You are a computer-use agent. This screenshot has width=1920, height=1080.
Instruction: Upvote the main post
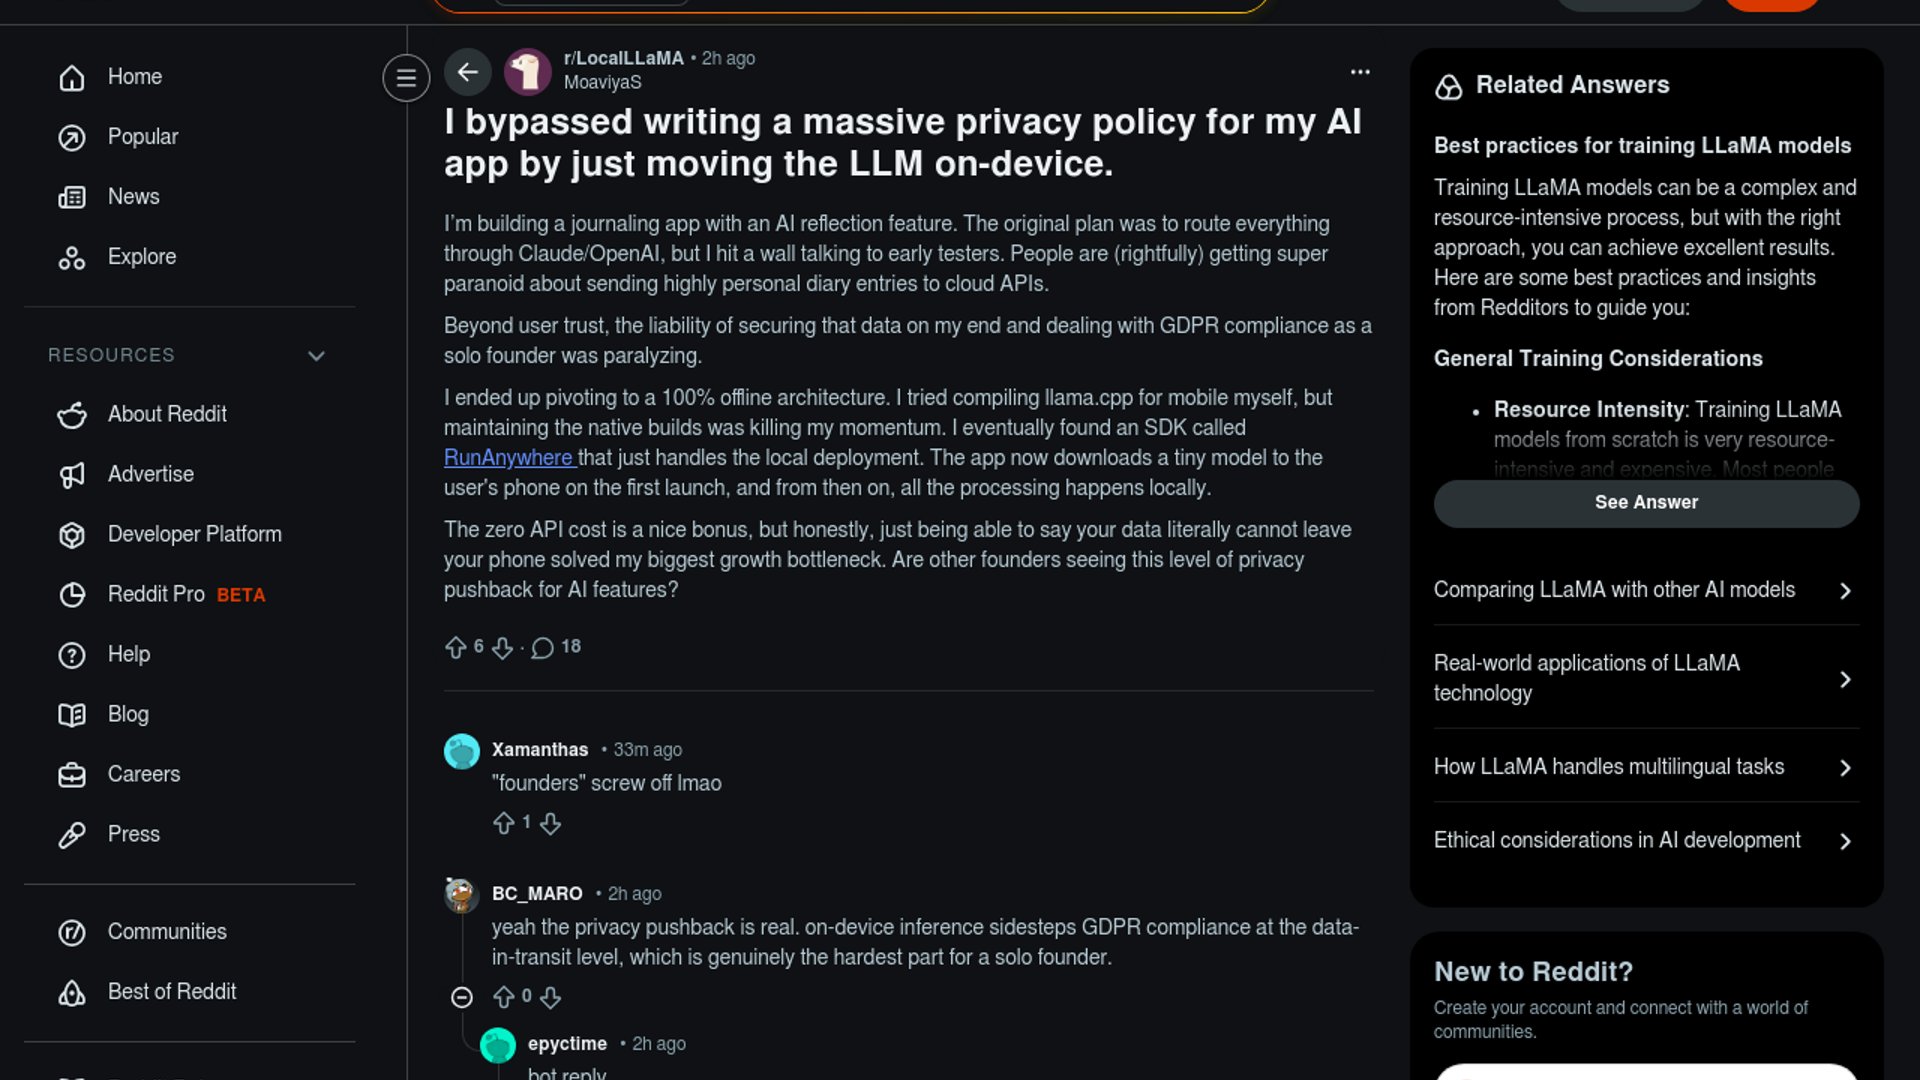(x=456, y=648)
